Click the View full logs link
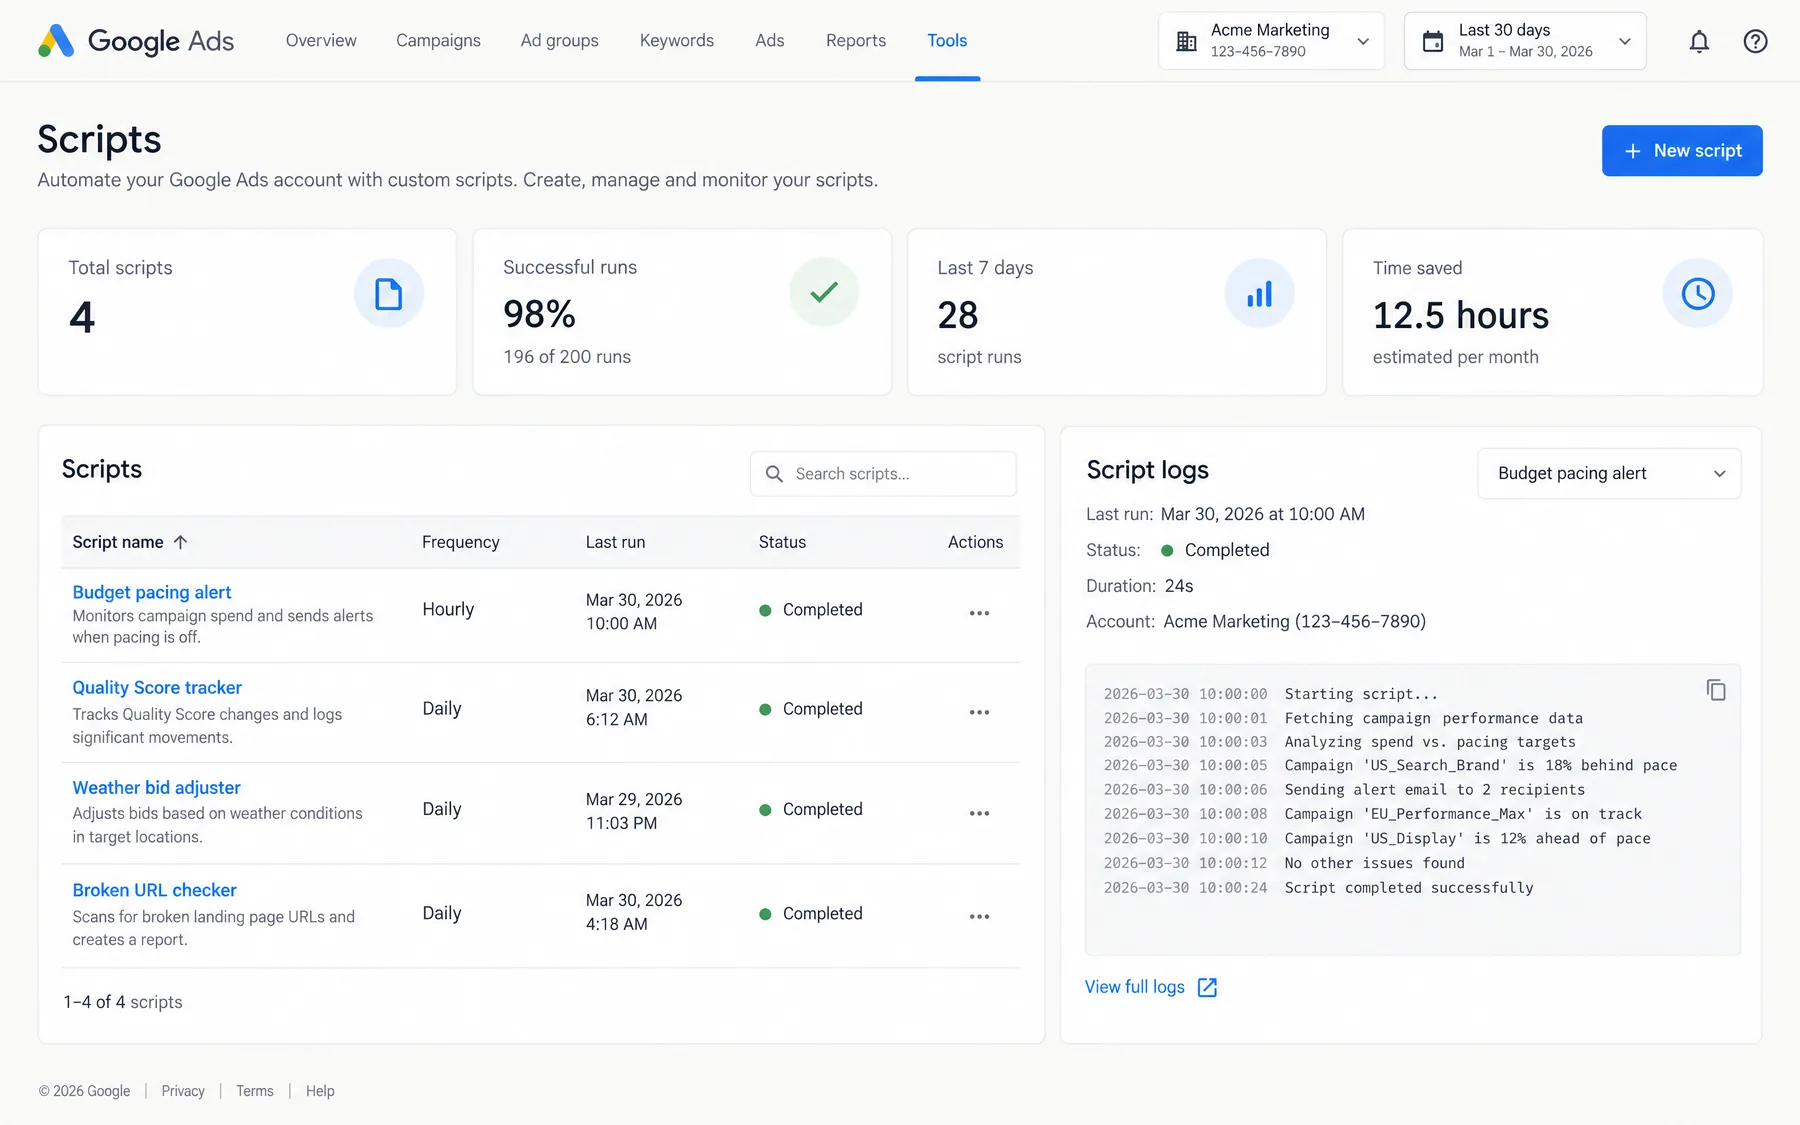This screenshot has height=1125, width=1800. [1135, 987]
